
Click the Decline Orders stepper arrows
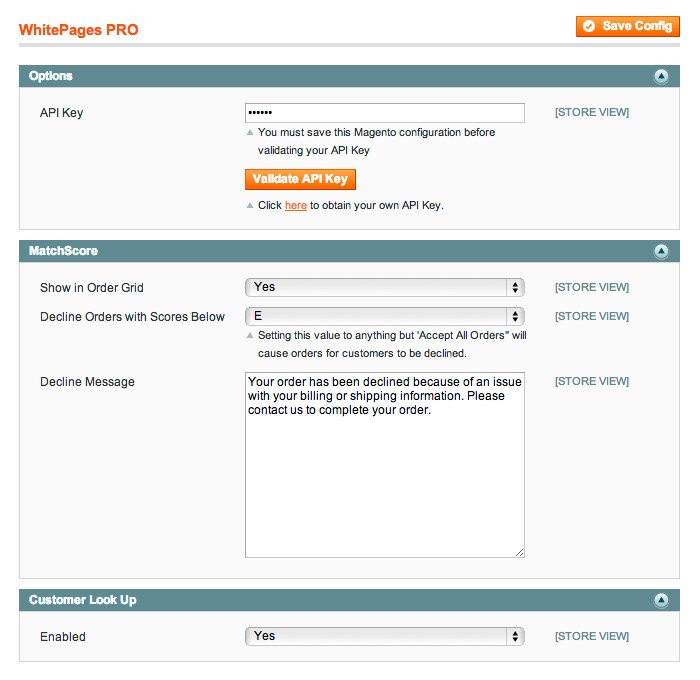(x=515, y=317)
